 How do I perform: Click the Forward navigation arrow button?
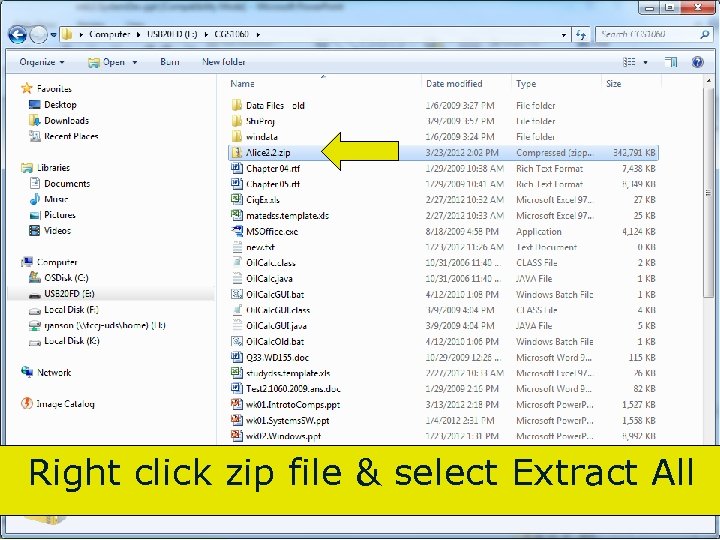tap(39, 34)
